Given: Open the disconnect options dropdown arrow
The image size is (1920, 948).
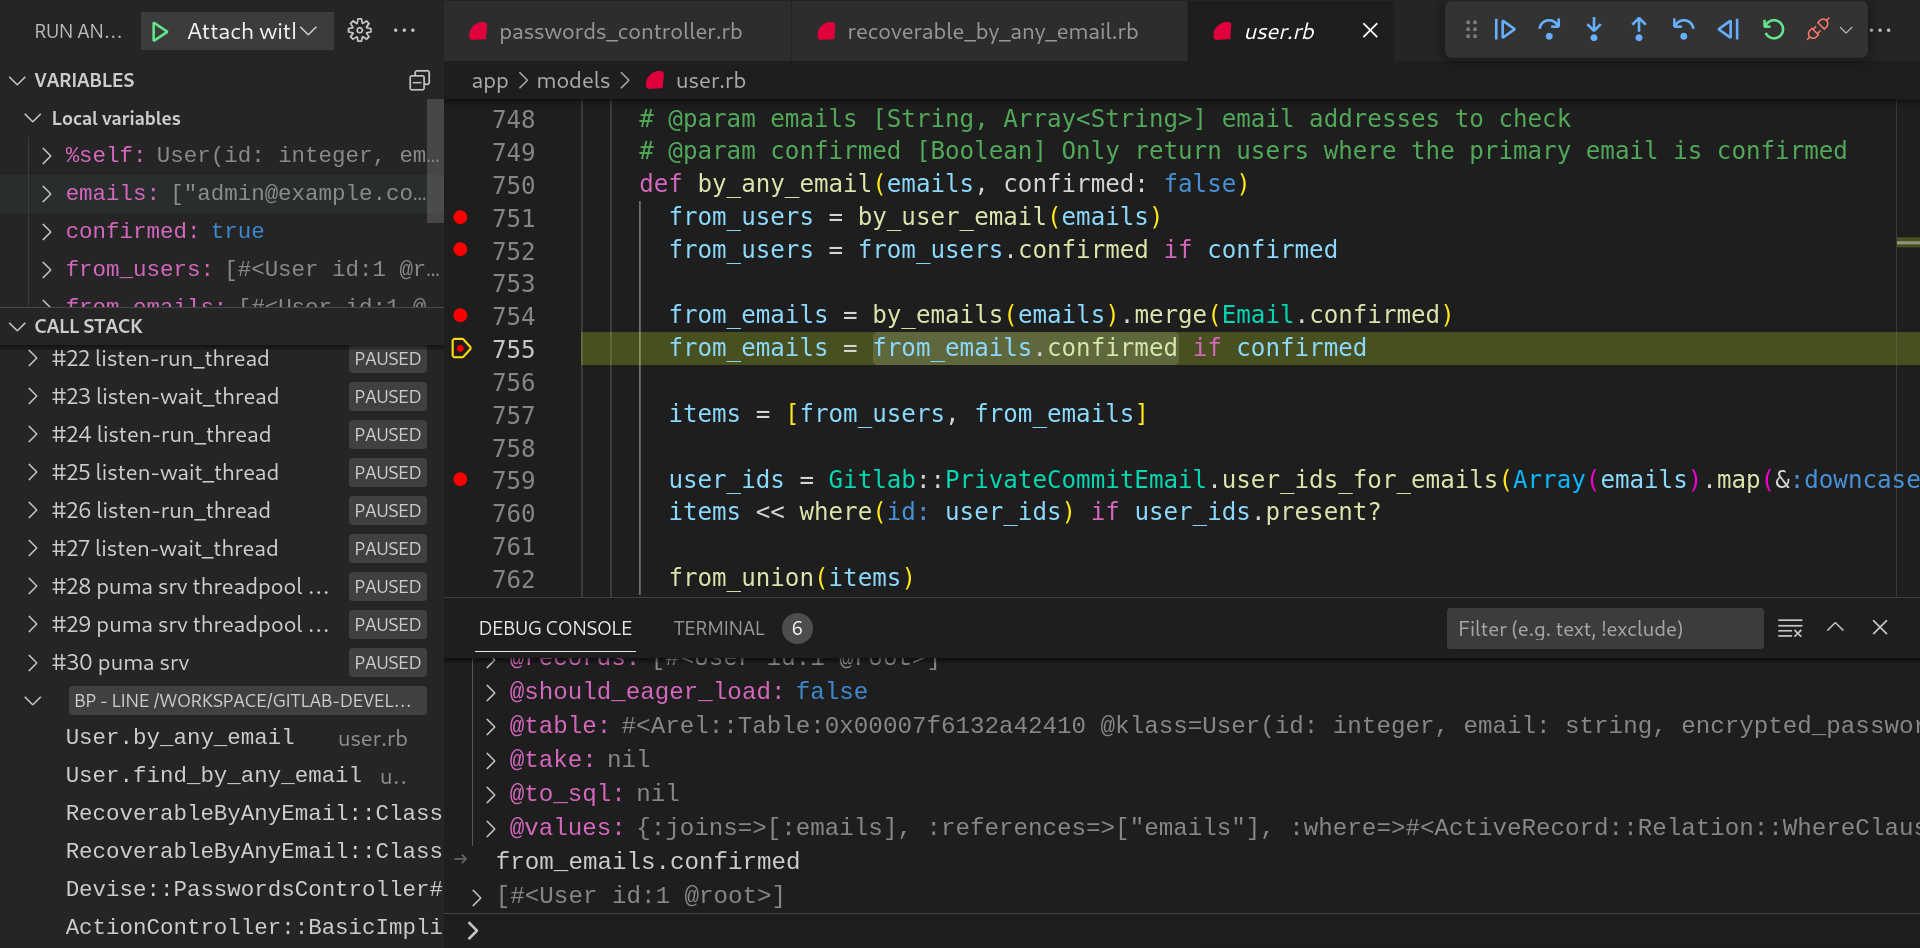Looking at the screenshot, I should click(1846, 31).
